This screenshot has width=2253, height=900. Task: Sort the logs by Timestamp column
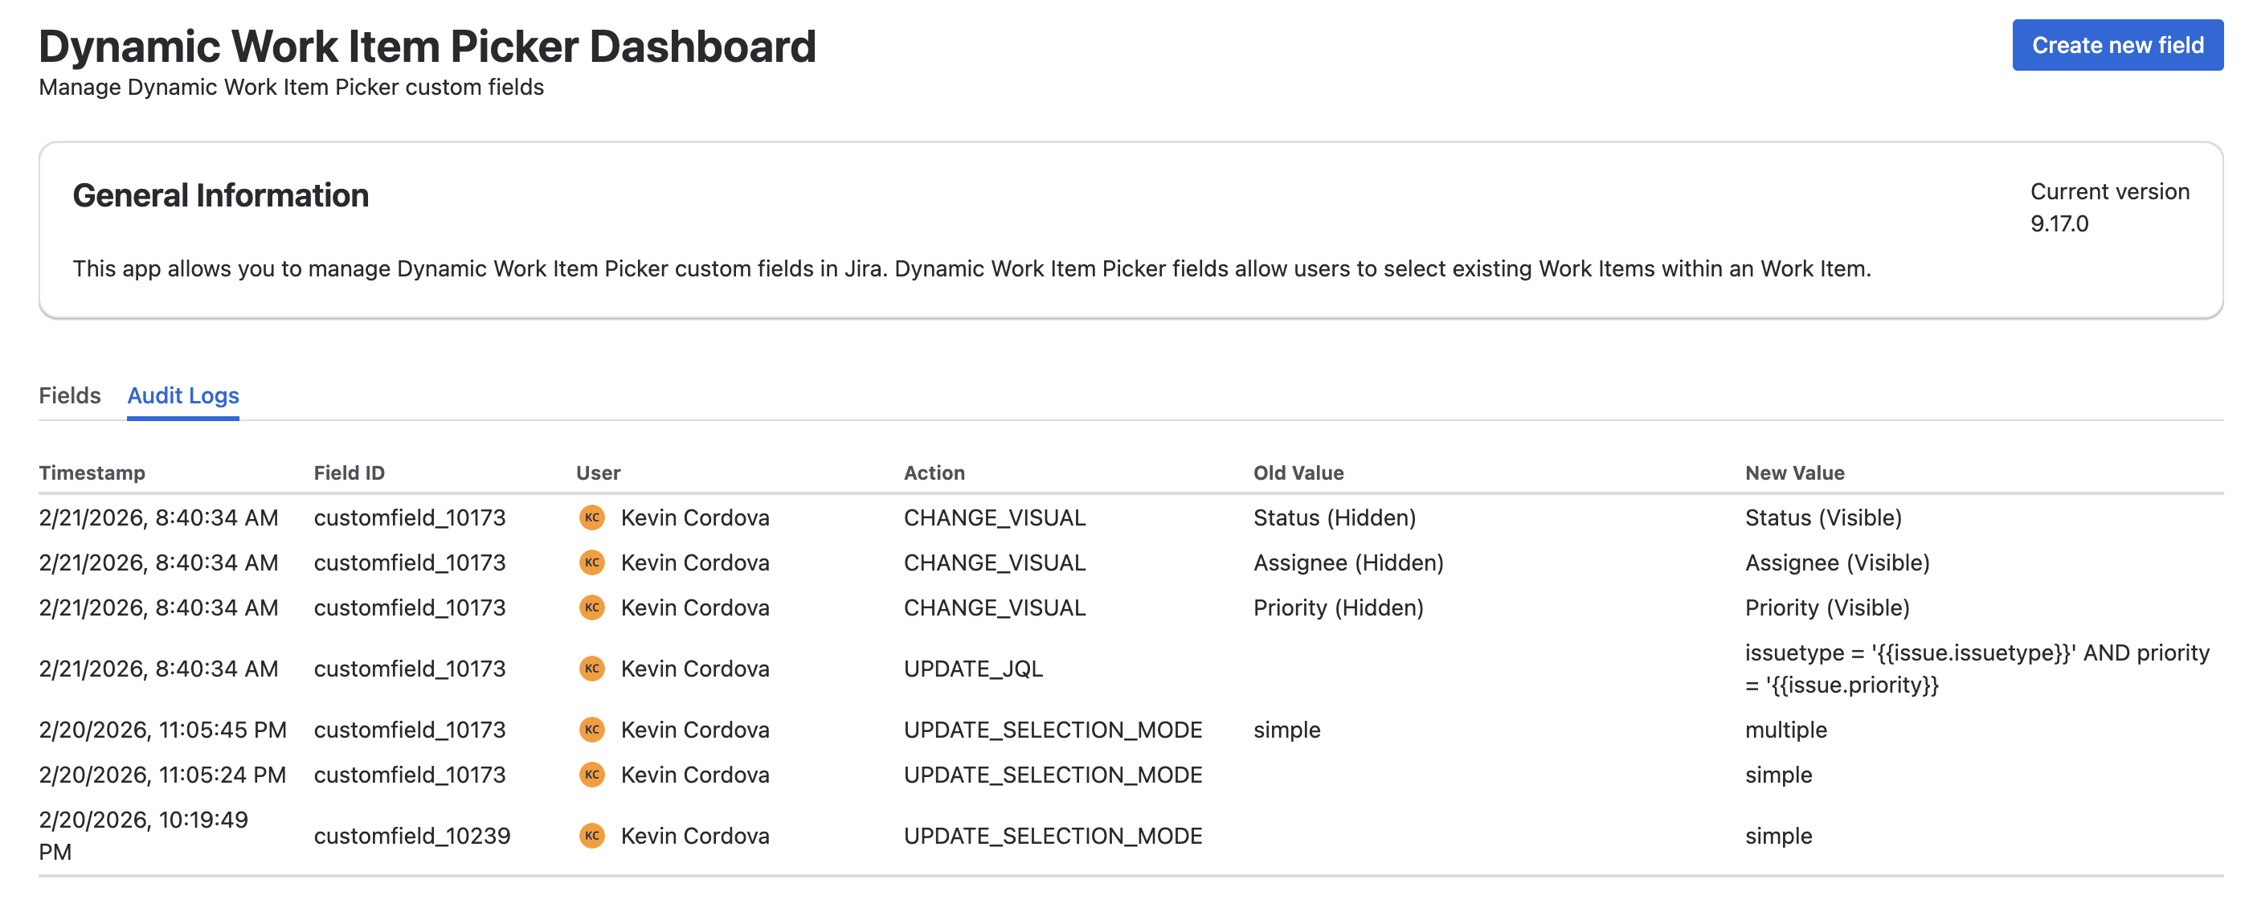(x=92, y=472)
